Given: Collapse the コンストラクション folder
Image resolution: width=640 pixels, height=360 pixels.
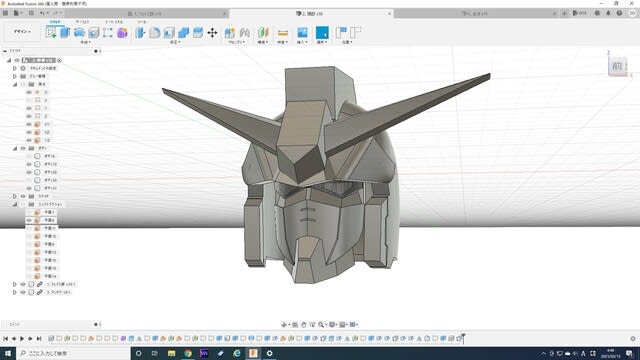Looking at the screenshot, I should point(15,204).
